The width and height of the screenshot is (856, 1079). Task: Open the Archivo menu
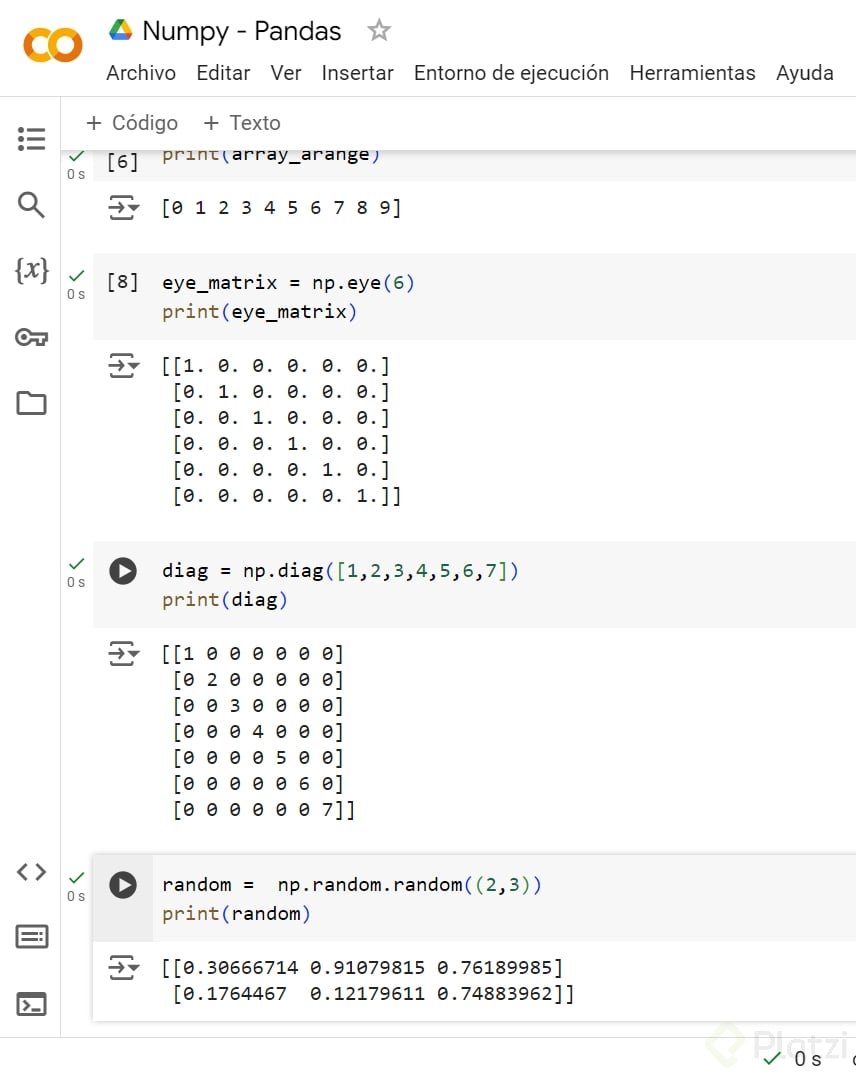coord(141,73)
